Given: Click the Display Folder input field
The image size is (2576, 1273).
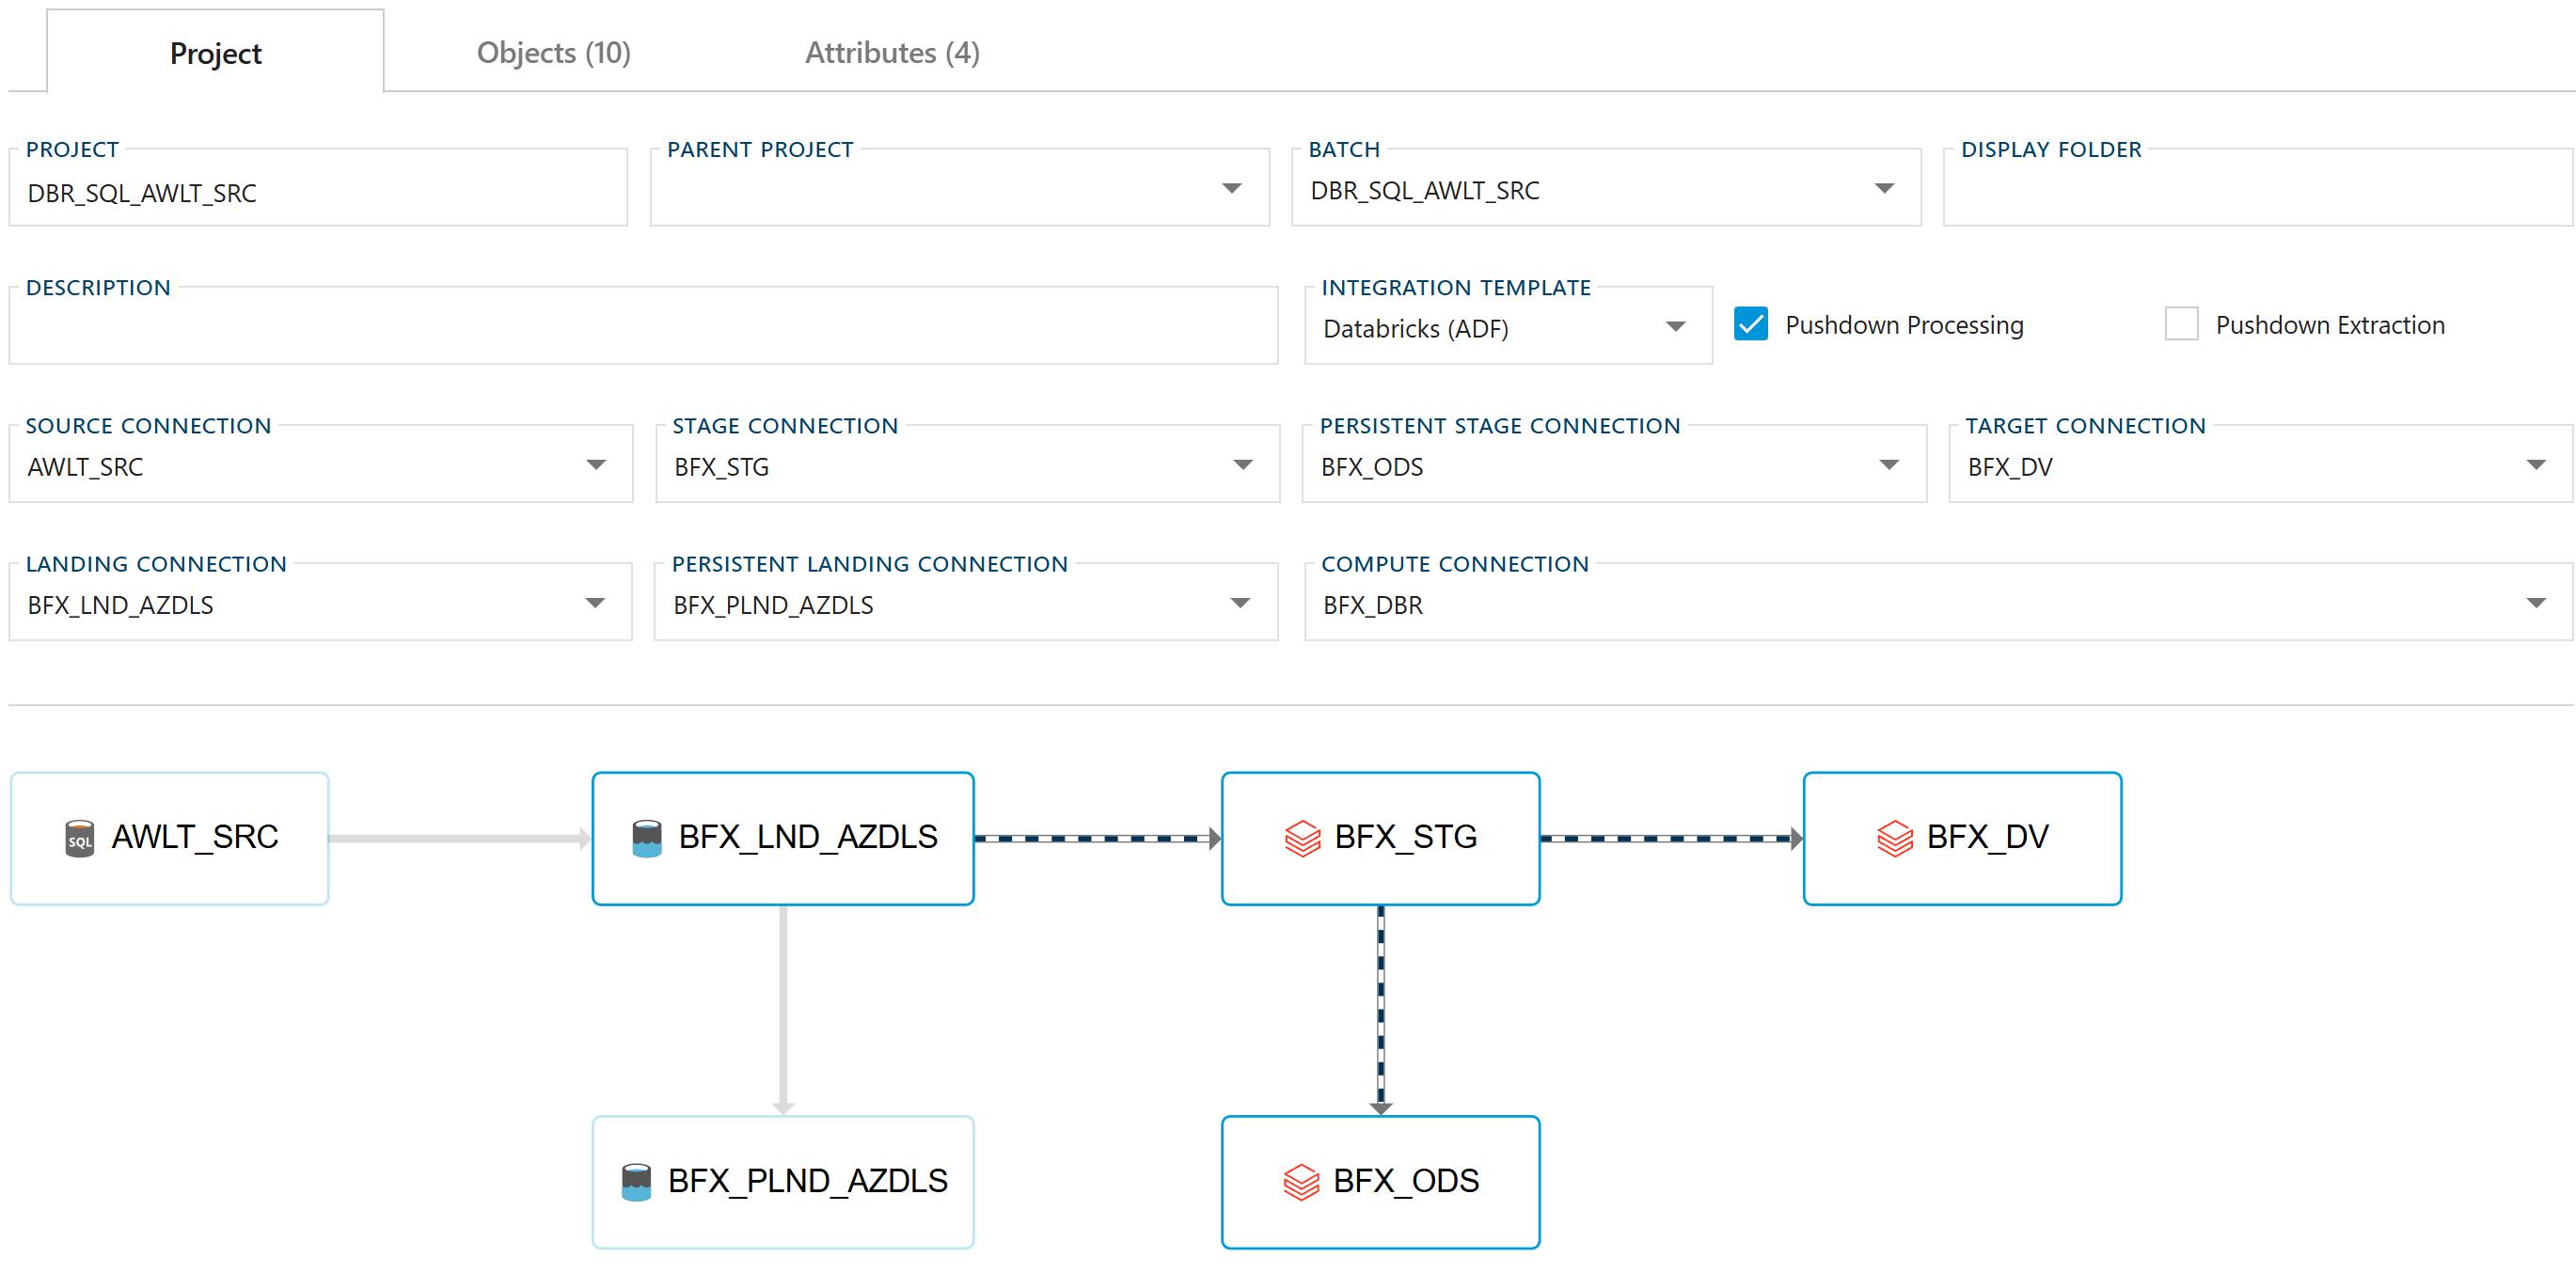Looking at the screenshot, I should pos(2256,191).
